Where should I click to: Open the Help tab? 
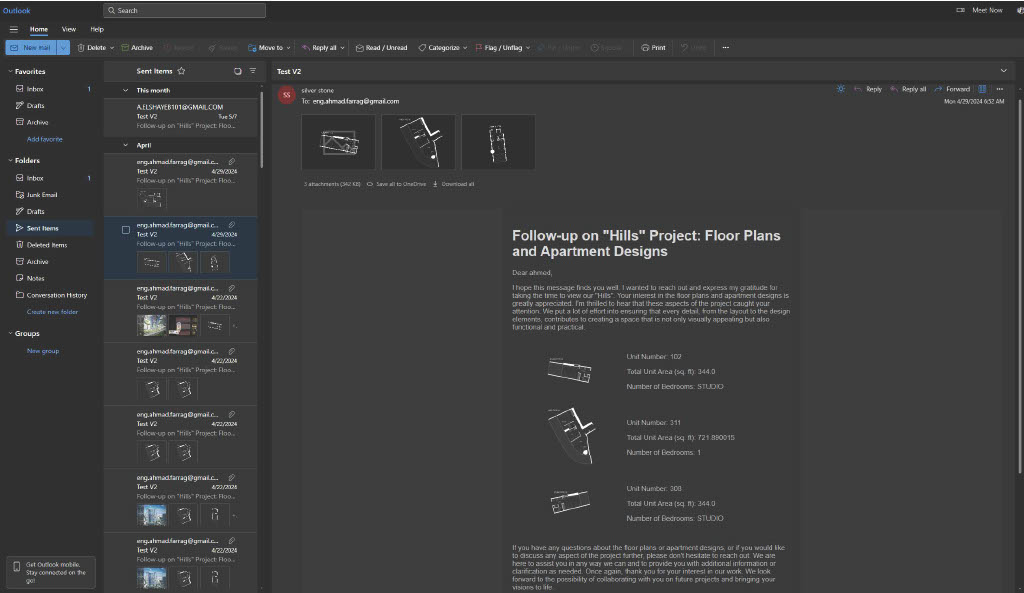(x=97, y=29)
